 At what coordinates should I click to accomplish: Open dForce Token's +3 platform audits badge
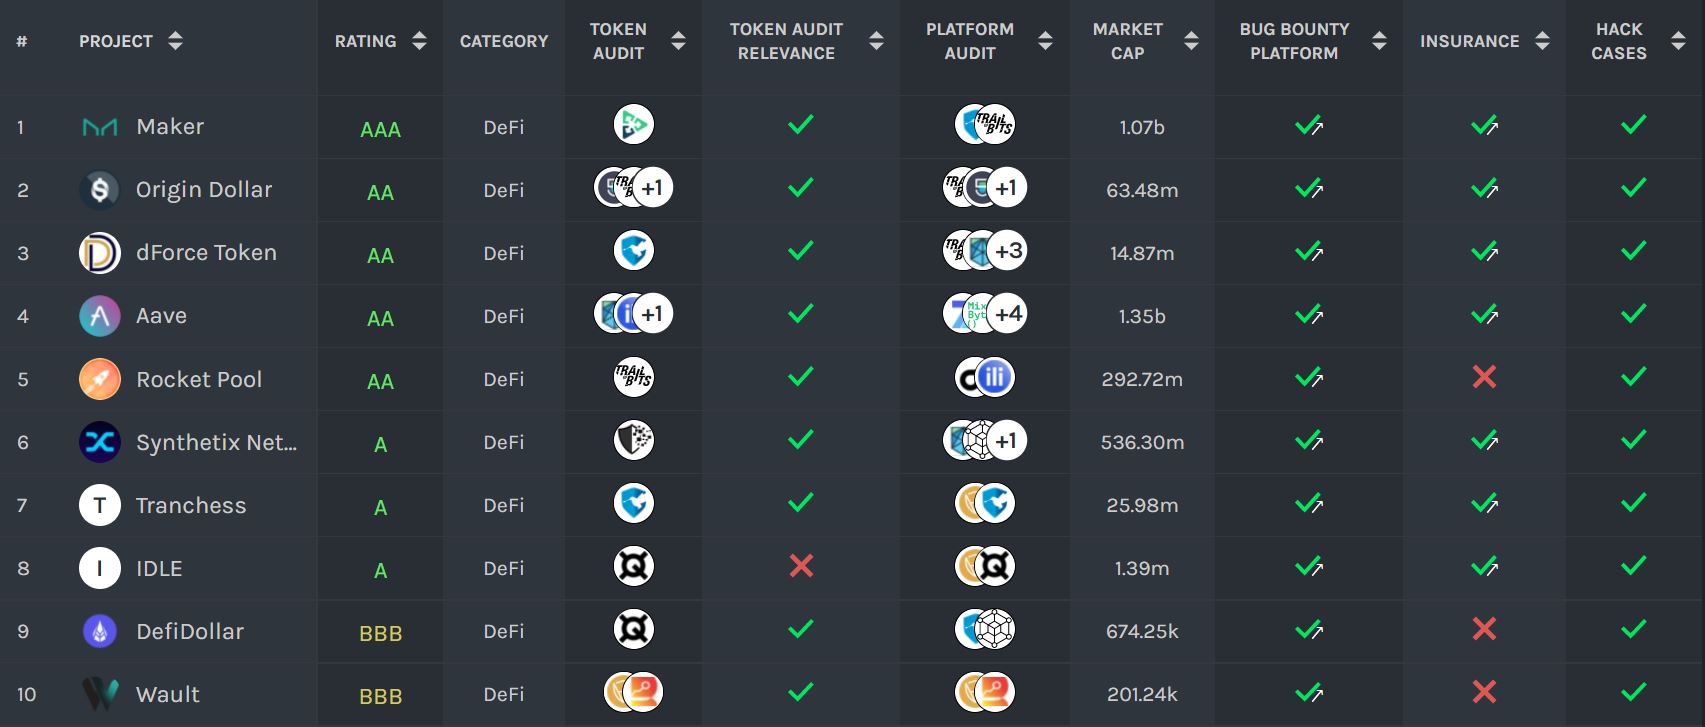pos(1008,251)
